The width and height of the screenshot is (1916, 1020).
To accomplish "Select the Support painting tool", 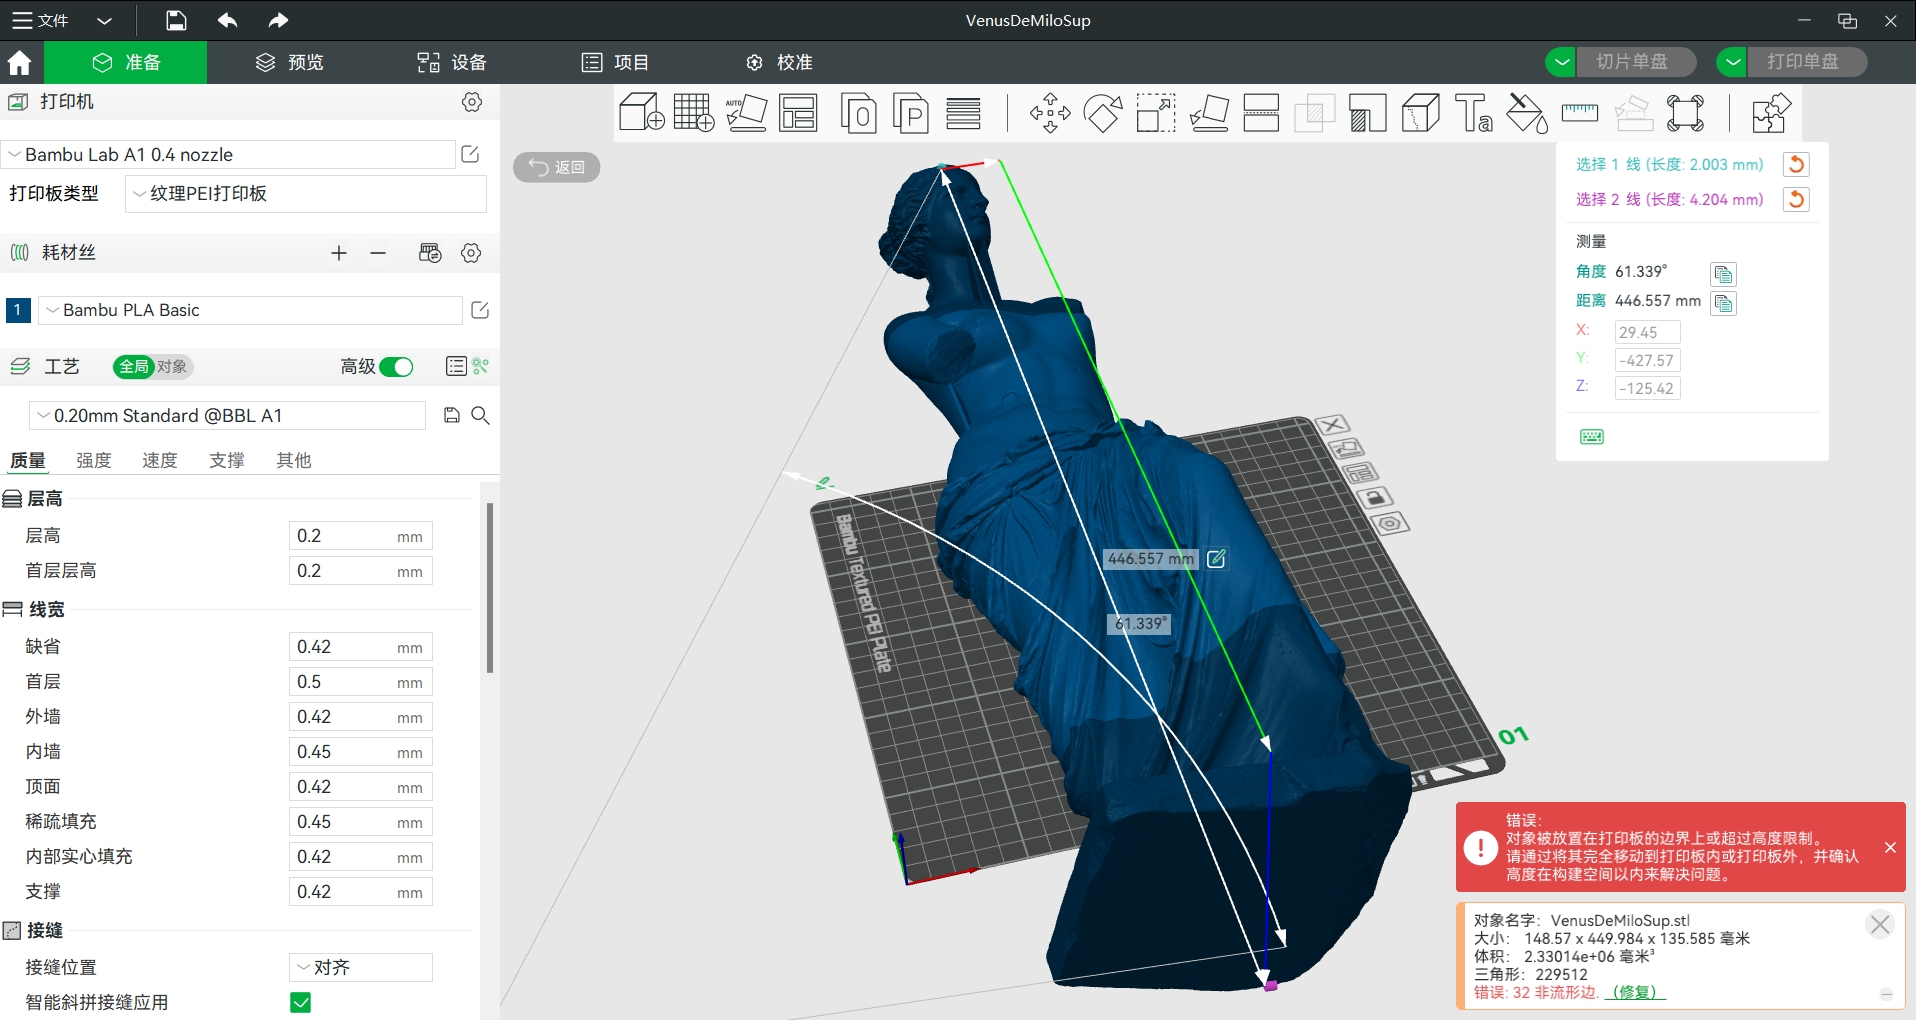I will pyautogui.click(x=1367, y=112).
